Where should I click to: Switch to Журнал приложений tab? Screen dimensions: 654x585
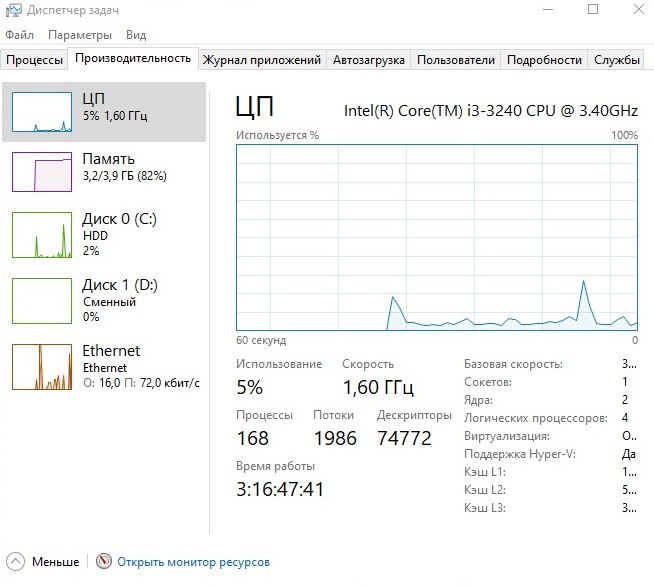(x=262, y=60)
